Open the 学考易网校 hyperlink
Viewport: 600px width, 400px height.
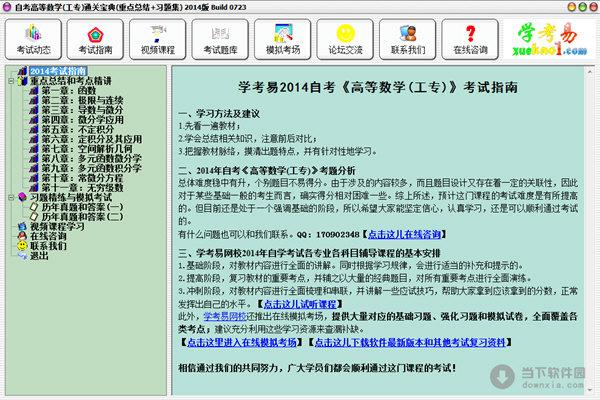pos(225,317)
